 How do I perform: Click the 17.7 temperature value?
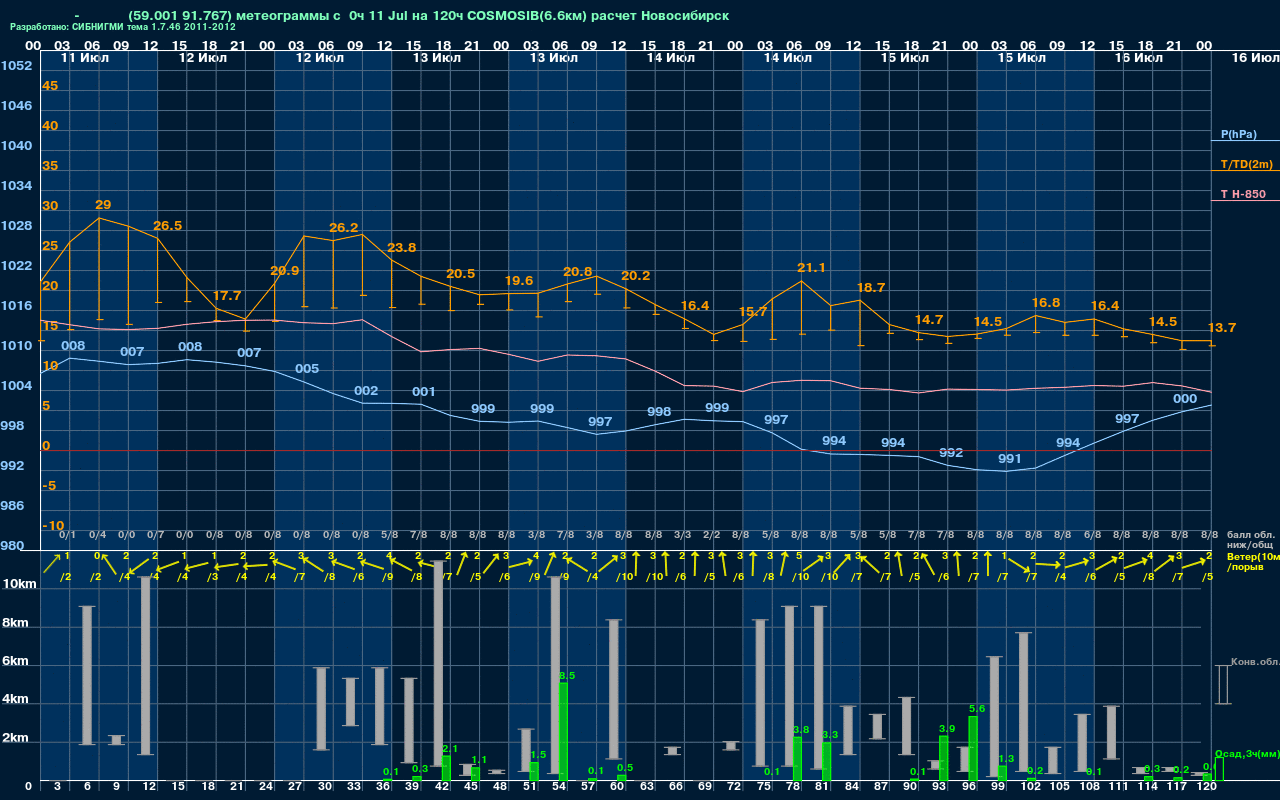(x=227, y=296)
